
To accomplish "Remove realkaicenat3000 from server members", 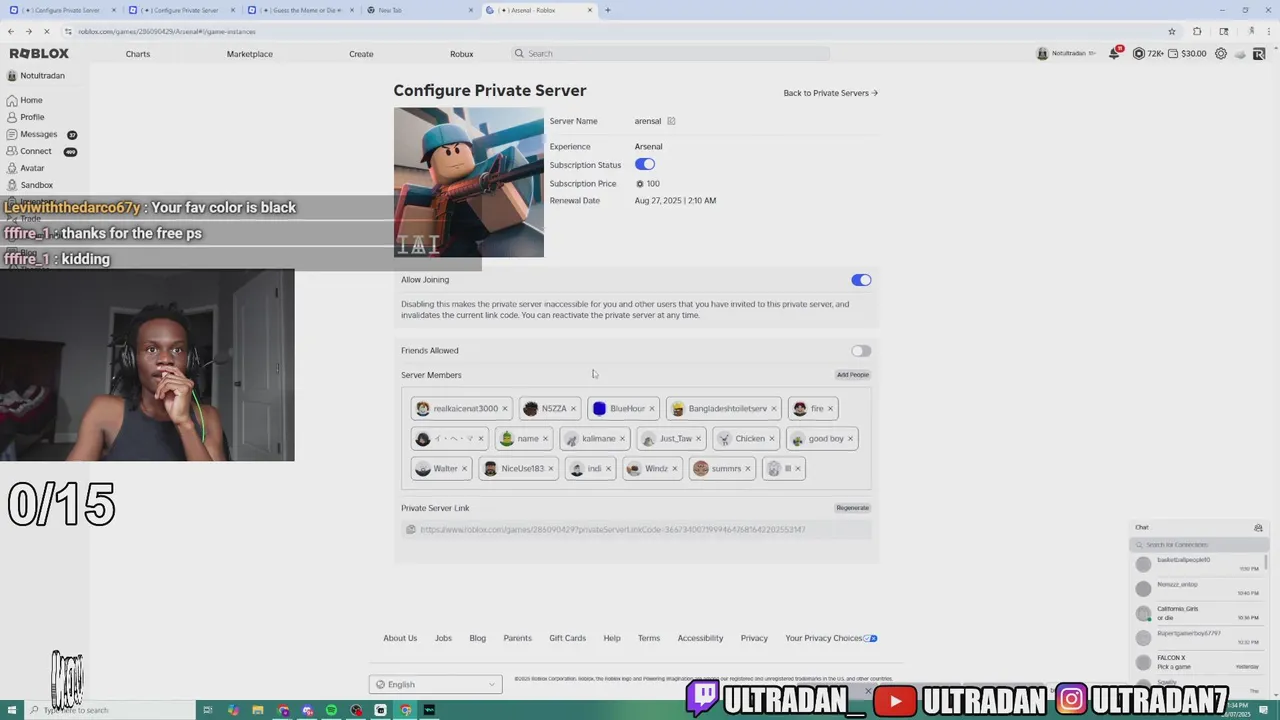I will click(x=505, y=409).
